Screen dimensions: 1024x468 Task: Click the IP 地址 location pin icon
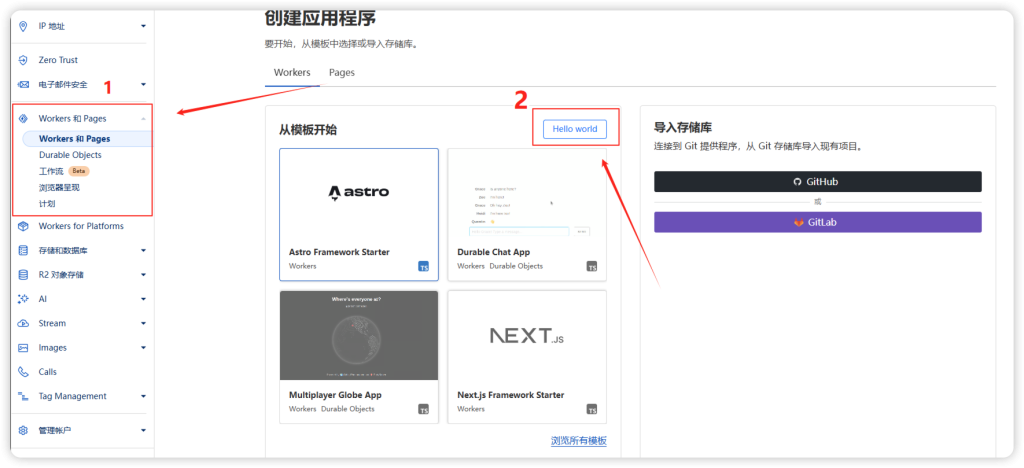point(24,26)
